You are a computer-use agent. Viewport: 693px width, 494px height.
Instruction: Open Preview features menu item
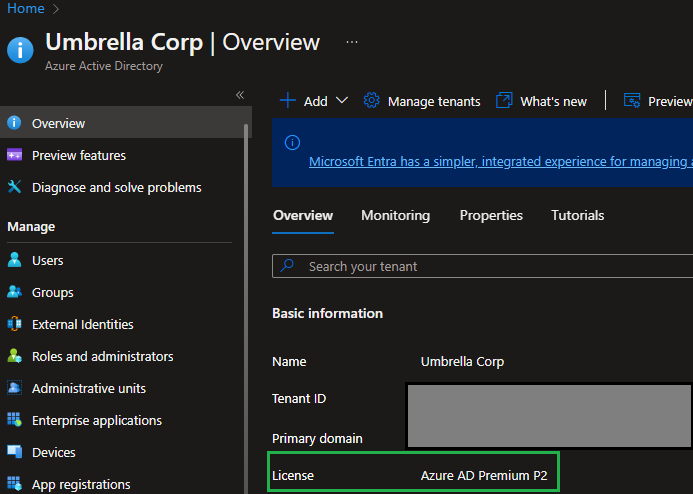coord(79,156)
